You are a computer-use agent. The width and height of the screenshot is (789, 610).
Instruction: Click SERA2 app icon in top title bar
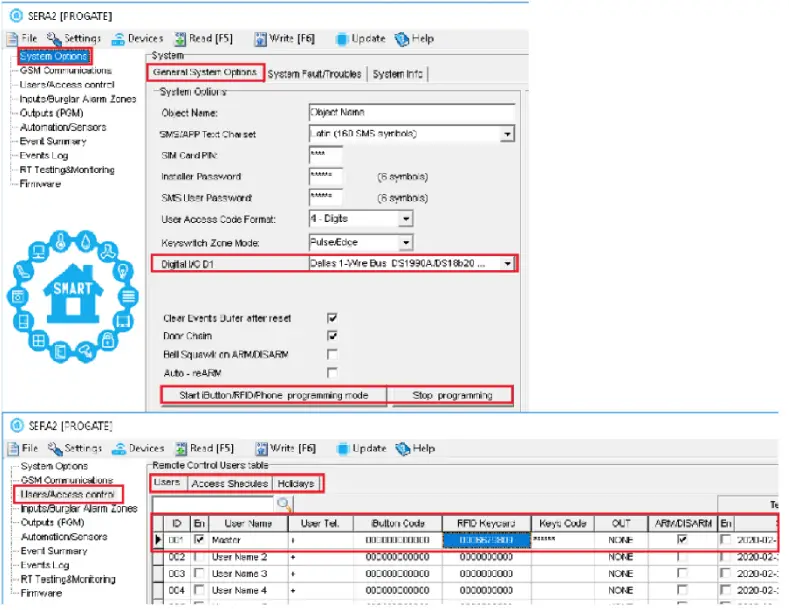click(x=17, y=16)
